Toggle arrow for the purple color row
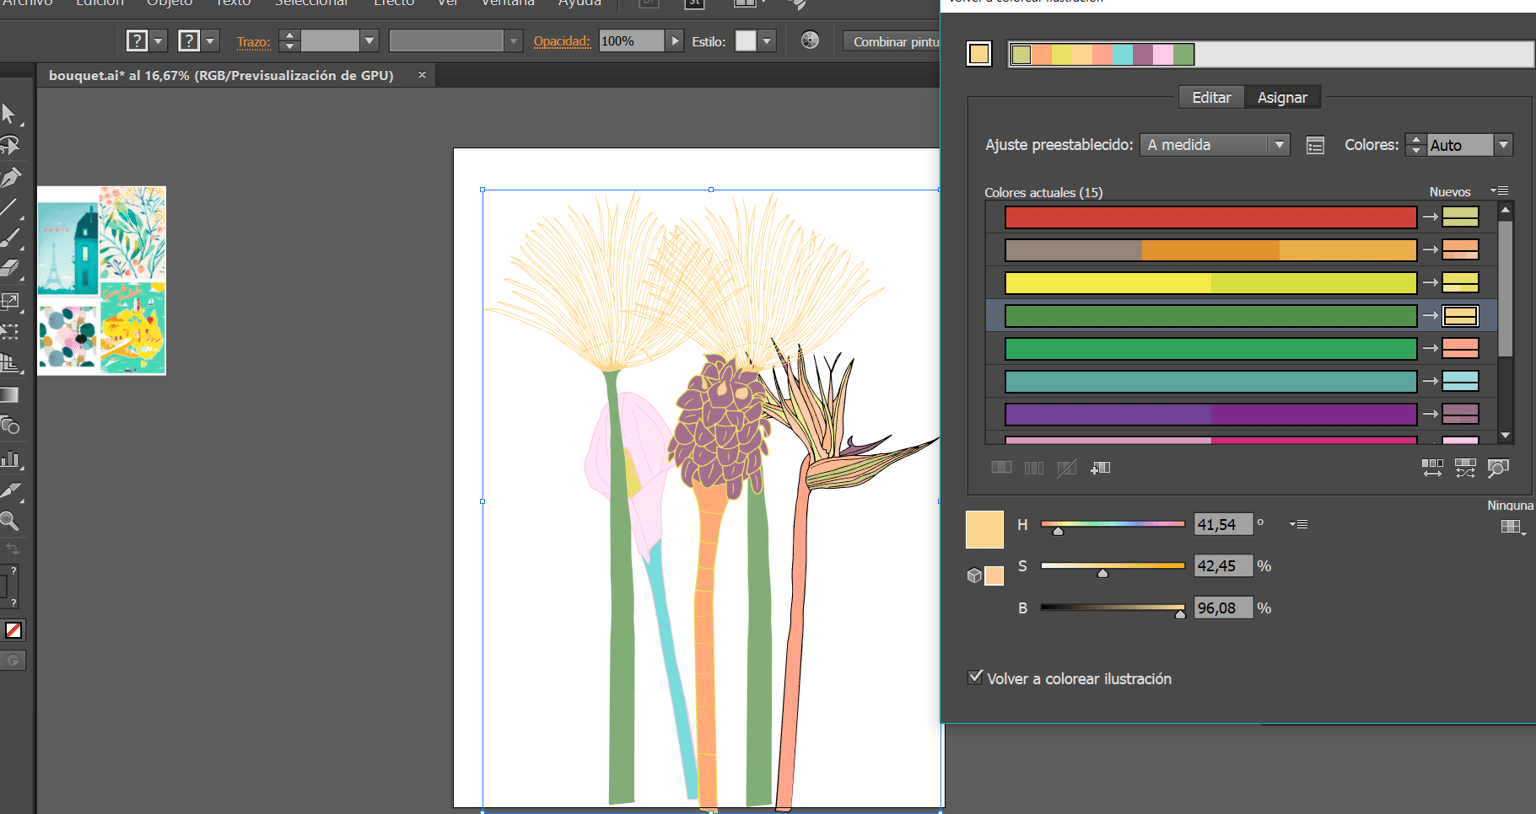Screen dimensions: 1536x814 (x=1430, y=414)
